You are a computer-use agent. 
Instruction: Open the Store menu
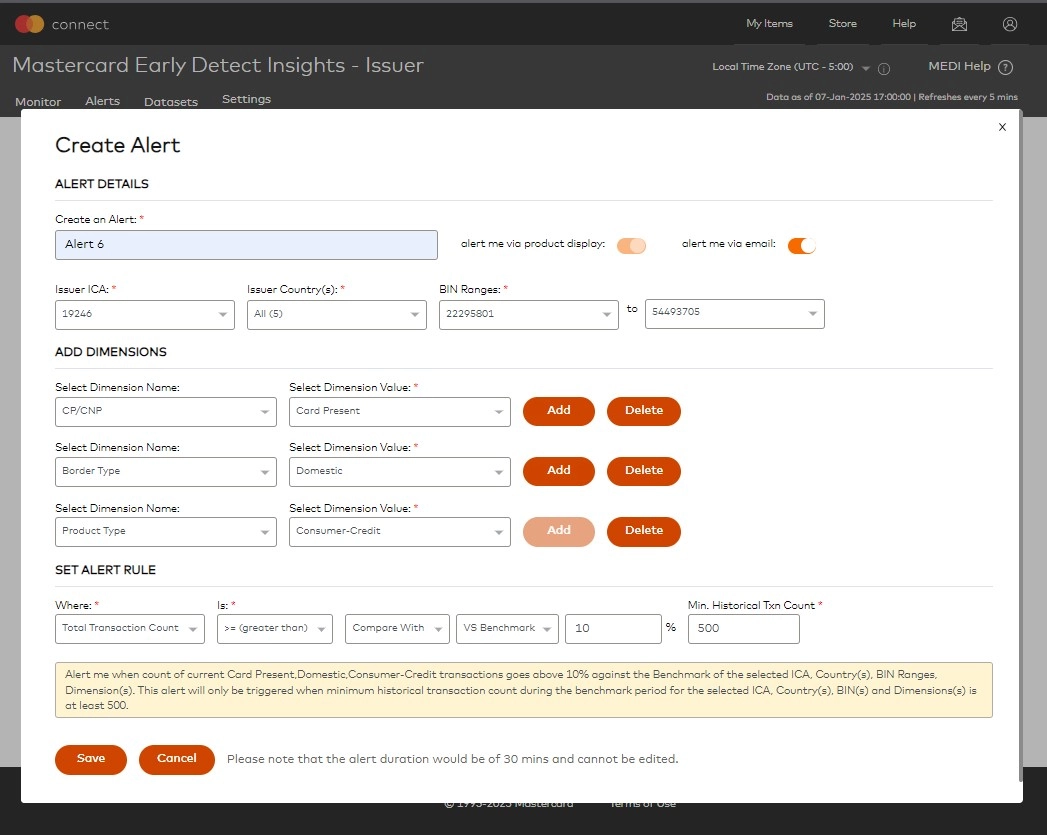tap(842, 23)
